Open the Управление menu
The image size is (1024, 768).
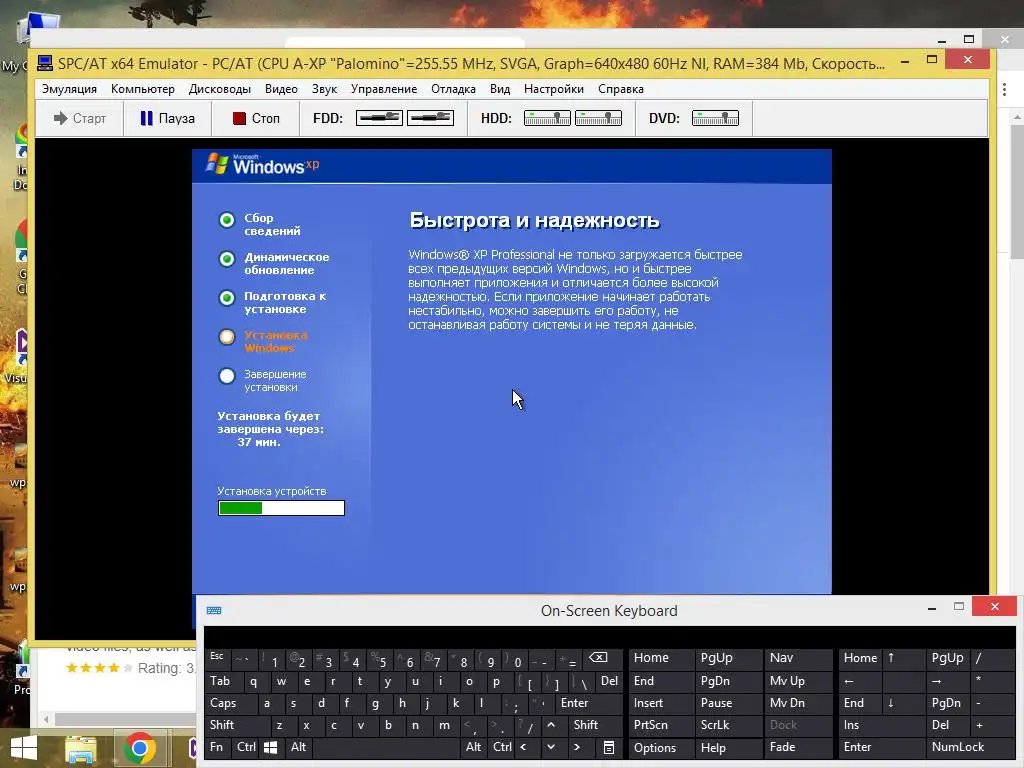coord(384,89)
